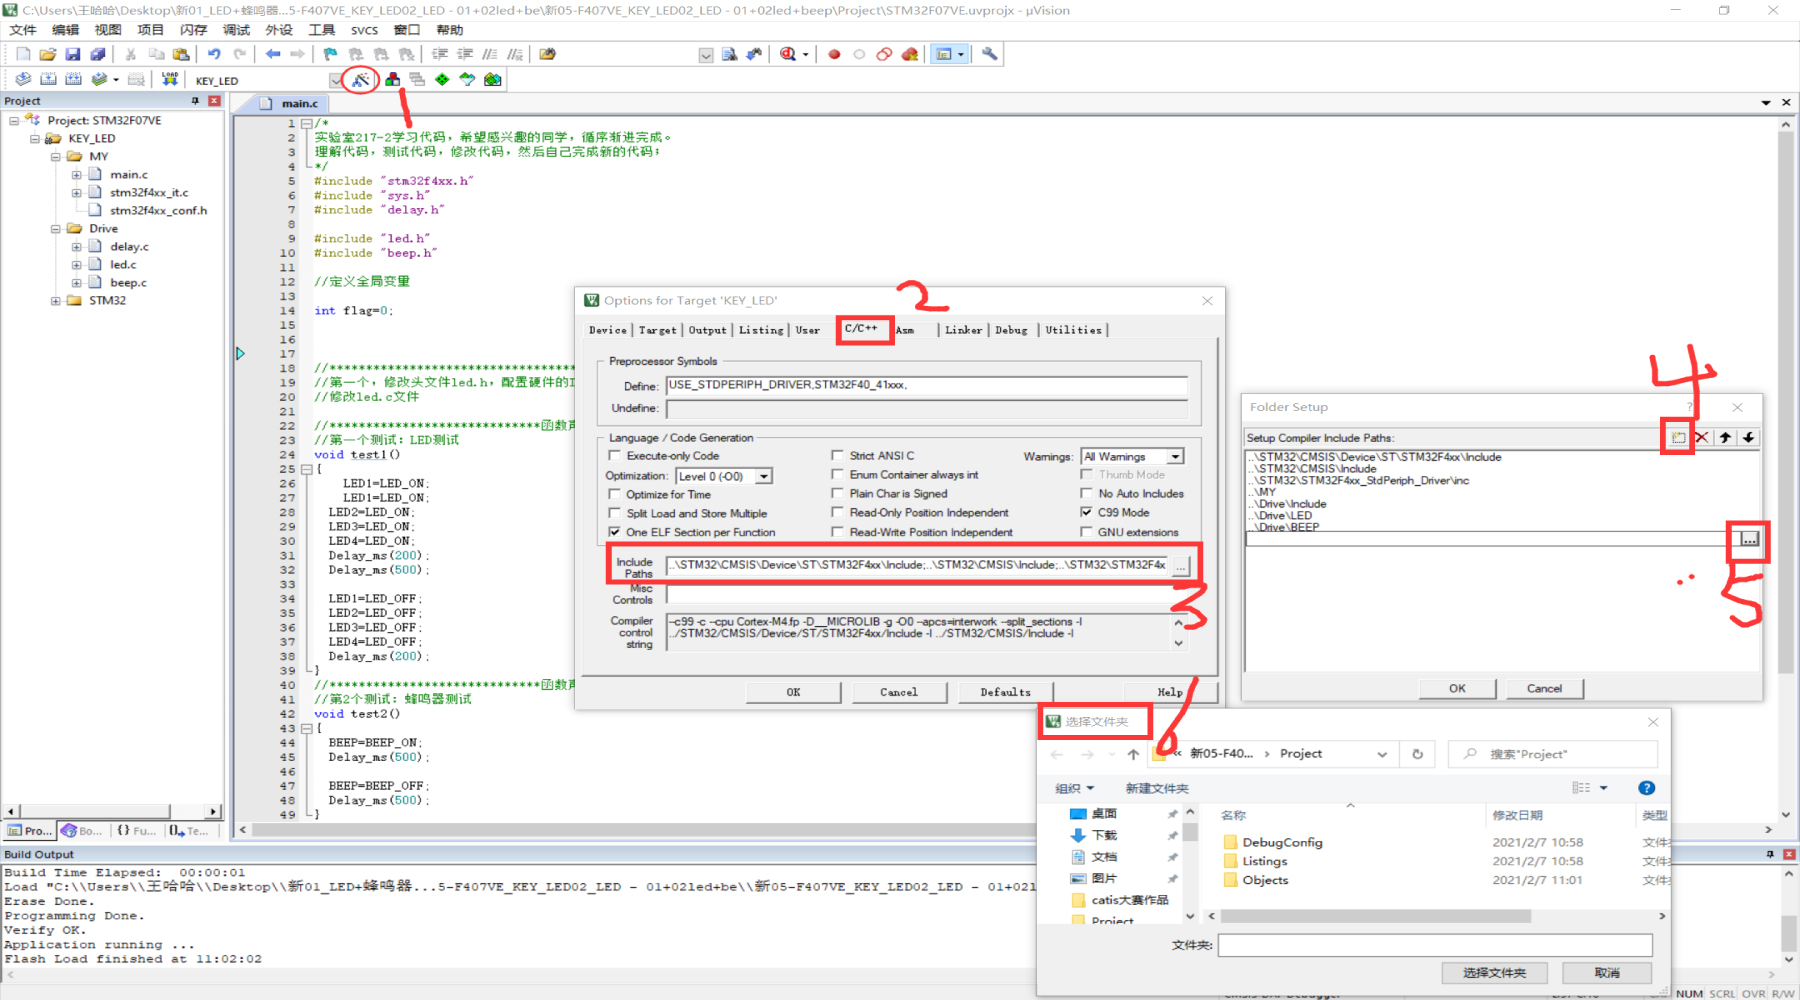This screenshot has width=1800, height=1000.
Task: Click the Save All files toolbar icon
Action: click(x=97, y=54)
